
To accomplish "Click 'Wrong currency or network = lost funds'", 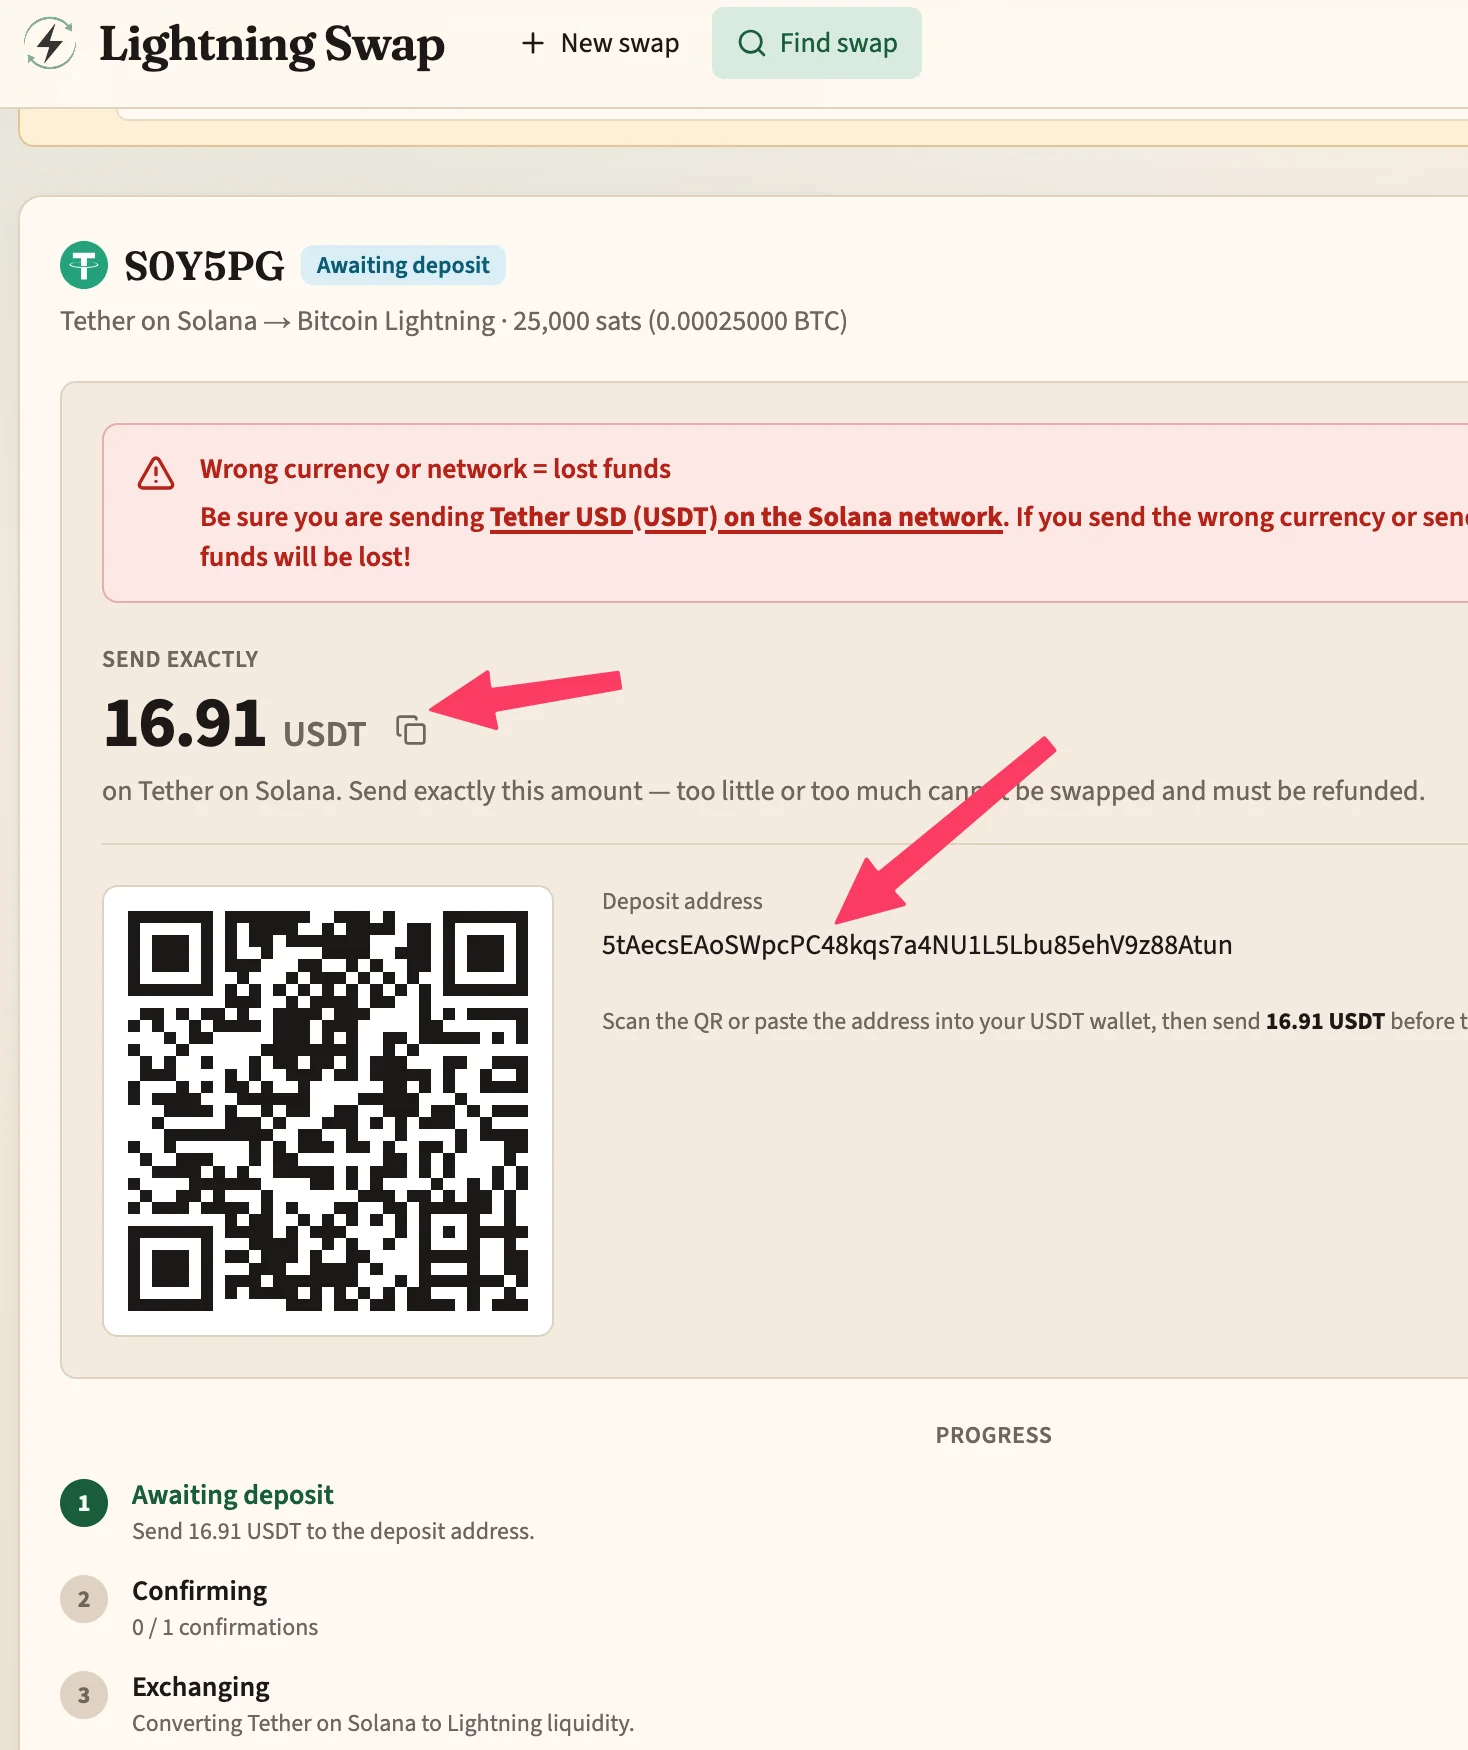I will coord(435,469).
